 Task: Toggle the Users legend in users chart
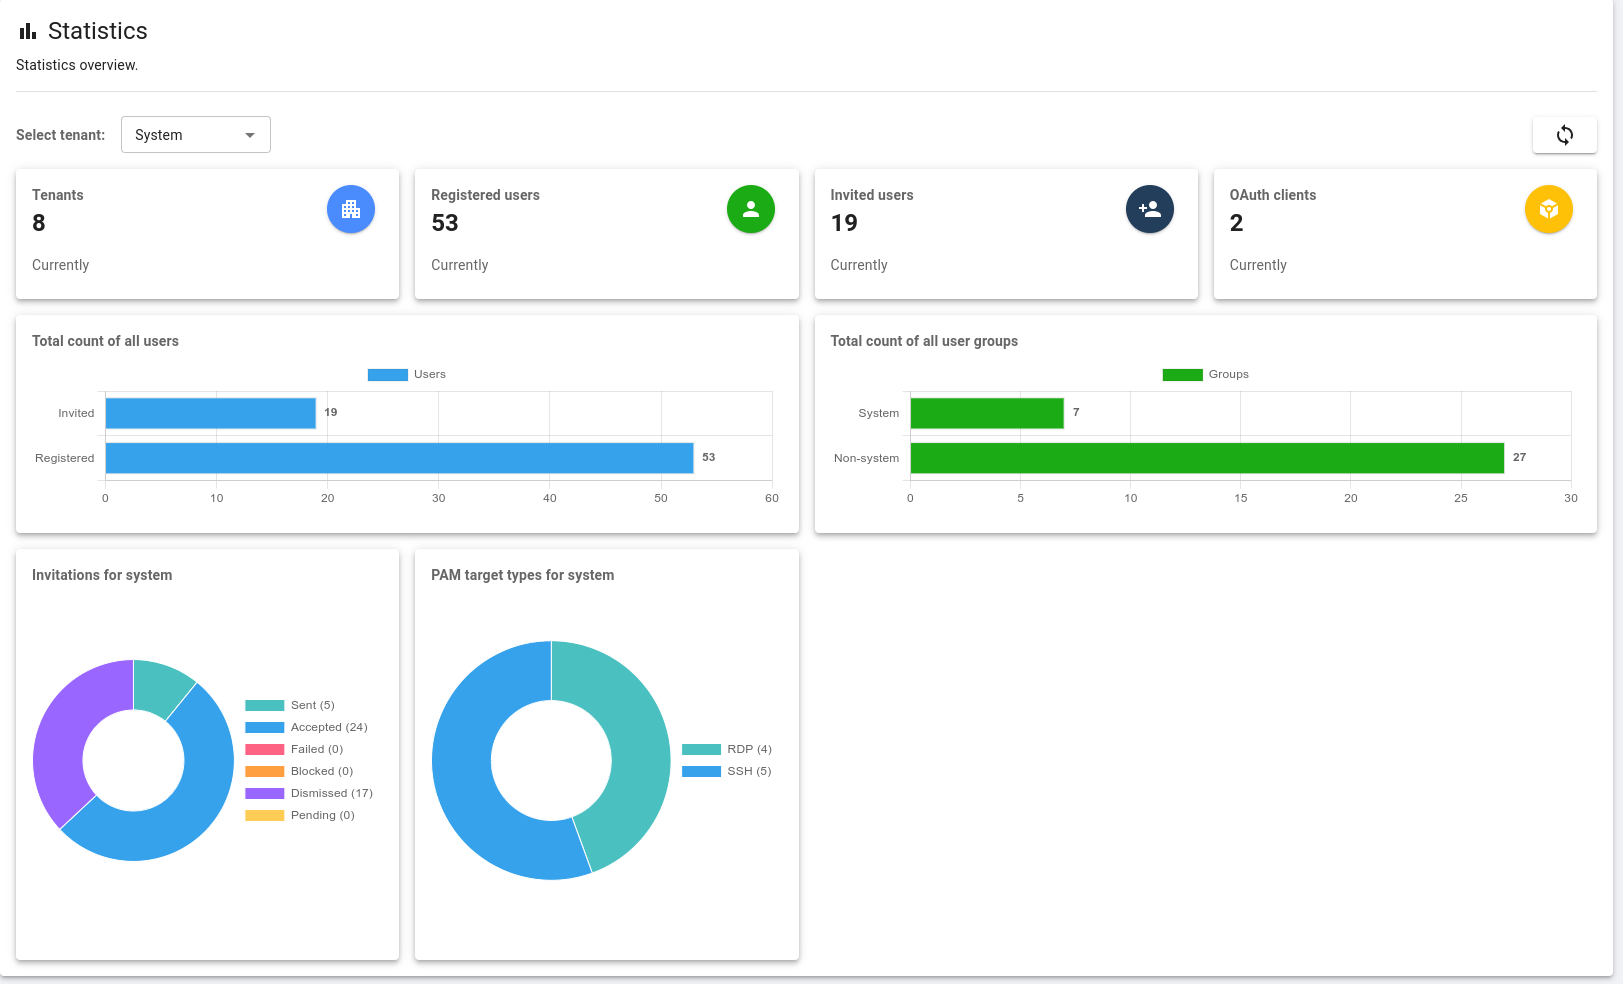pyautogui.click(x=407, y=375)
